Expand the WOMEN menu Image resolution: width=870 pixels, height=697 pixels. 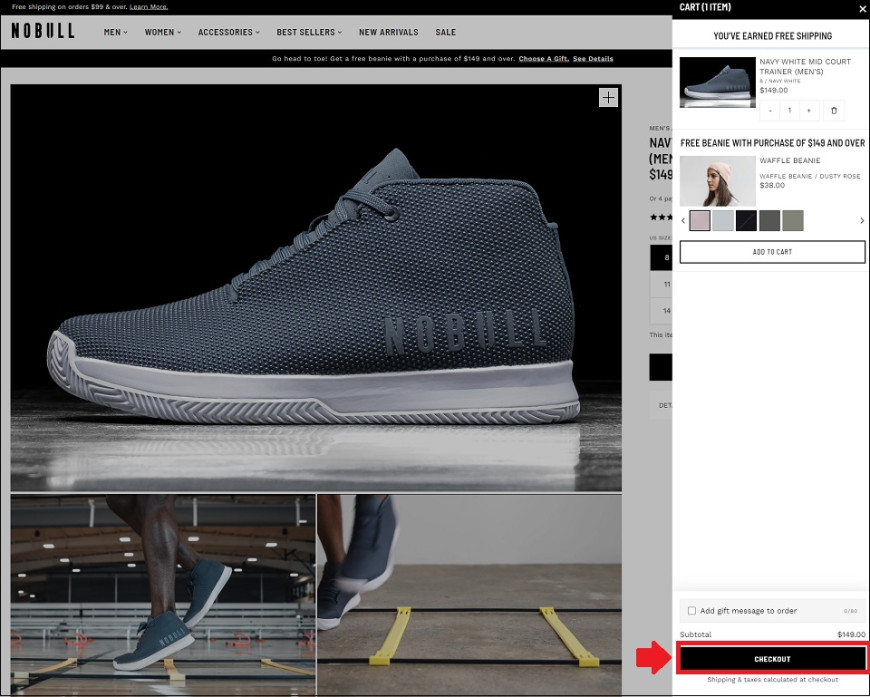tap(163, 32)
